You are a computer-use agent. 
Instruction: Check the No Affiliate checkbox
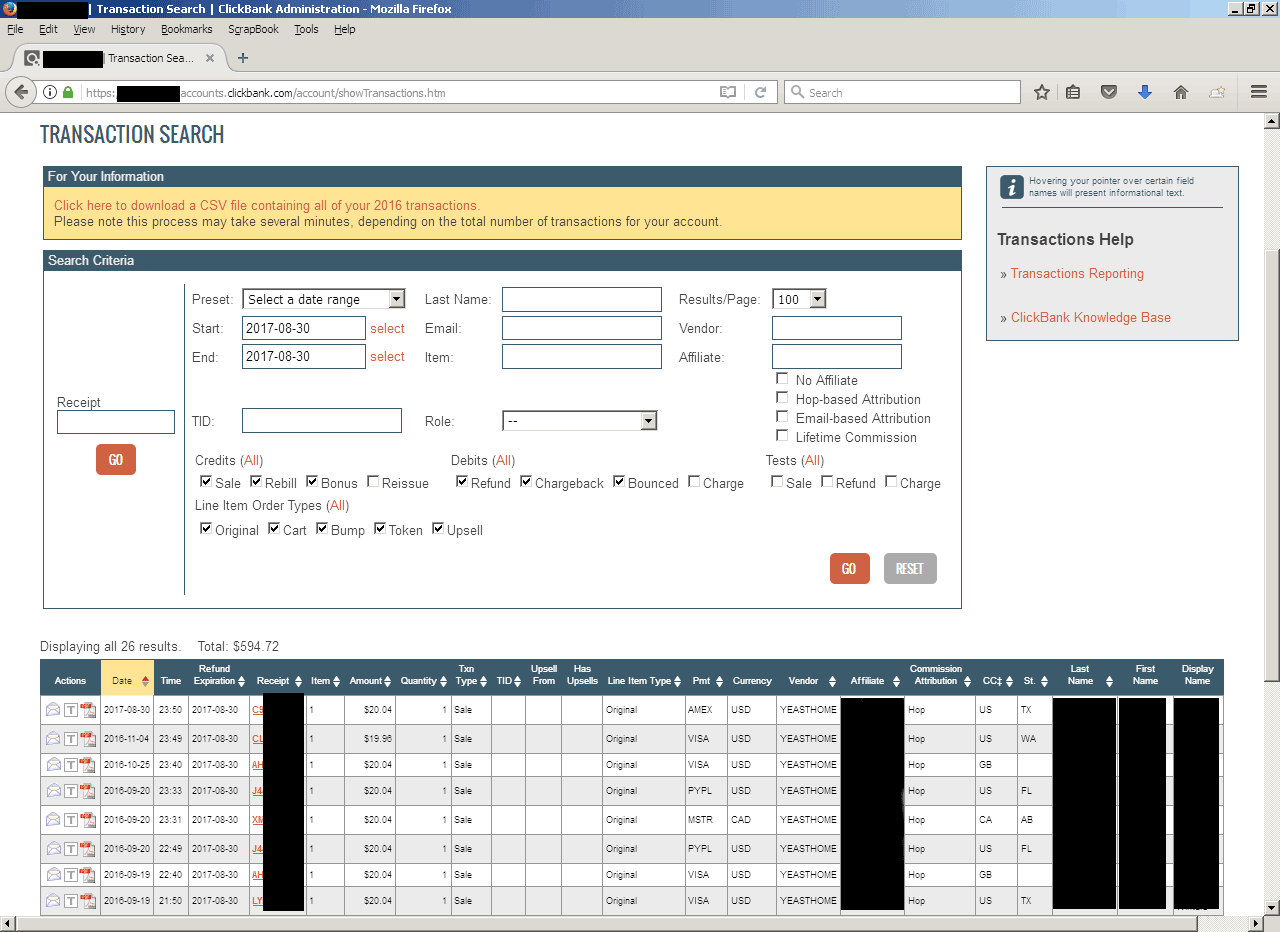pos(782,379)
